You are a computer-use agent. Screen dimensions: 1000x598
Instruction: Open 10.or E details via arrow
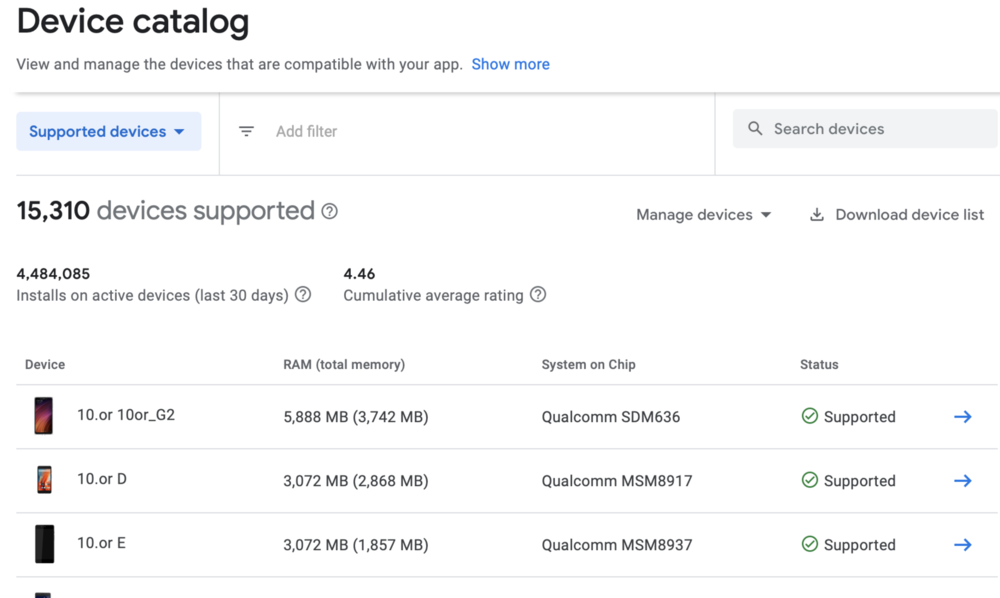pos(962,545)
